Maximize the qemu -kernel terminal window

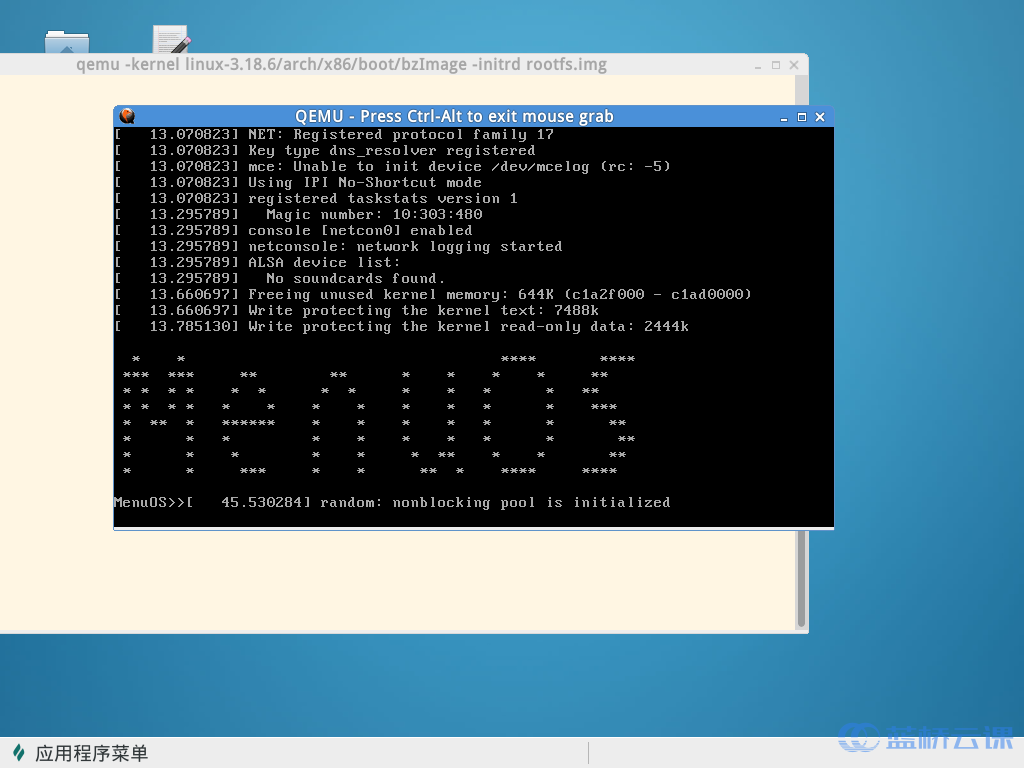click(x=776, y=65)
